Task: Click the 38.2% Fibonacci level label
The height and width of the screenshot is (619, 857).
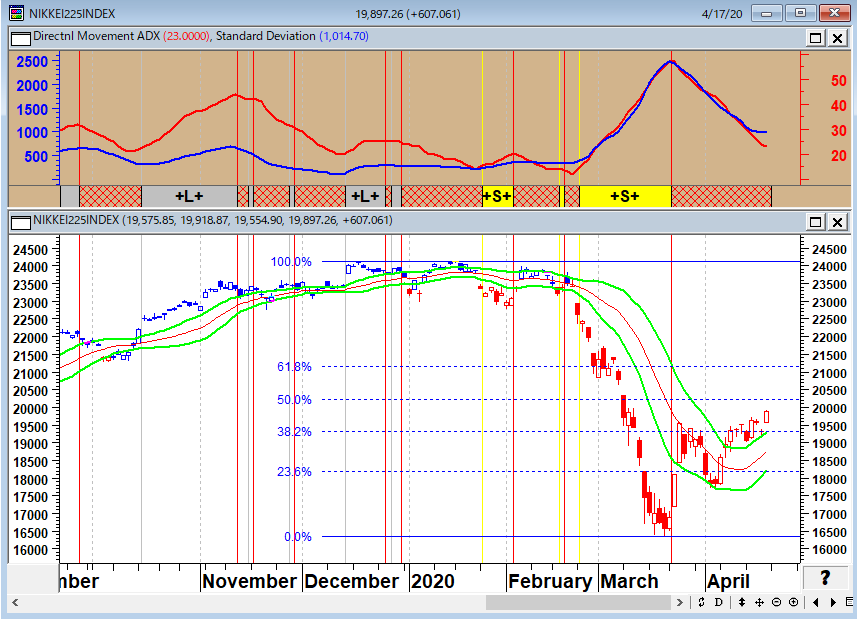Action: click(x=294, y=432)
